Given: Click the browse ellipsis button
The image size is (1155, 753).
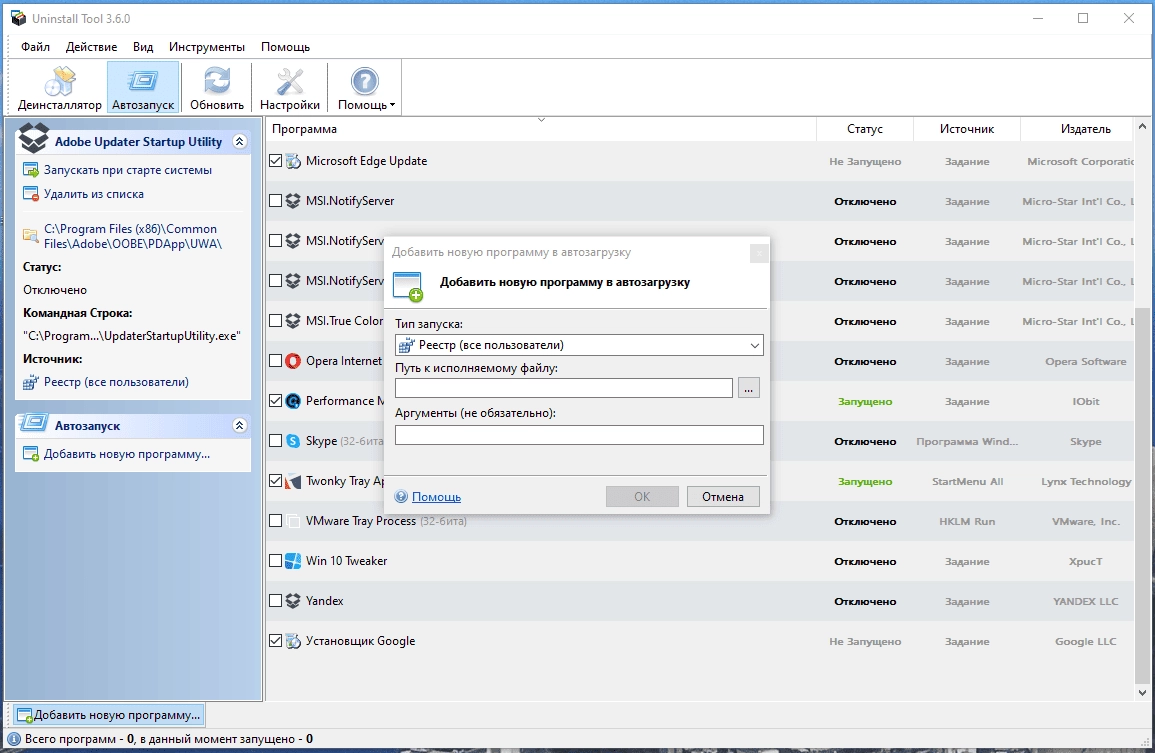Looking at the screenshot, I should pyautogui.click(x=748, y=388).
